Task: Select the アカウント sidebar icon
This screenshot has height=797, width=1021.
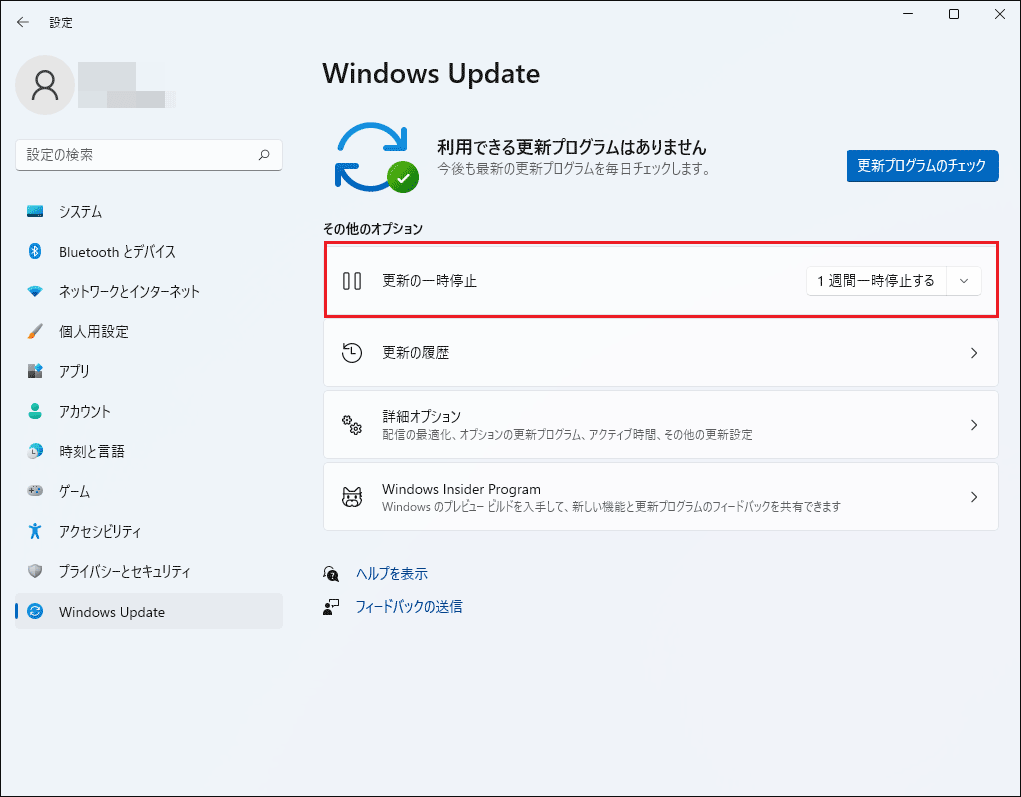Action: (35, 411)
